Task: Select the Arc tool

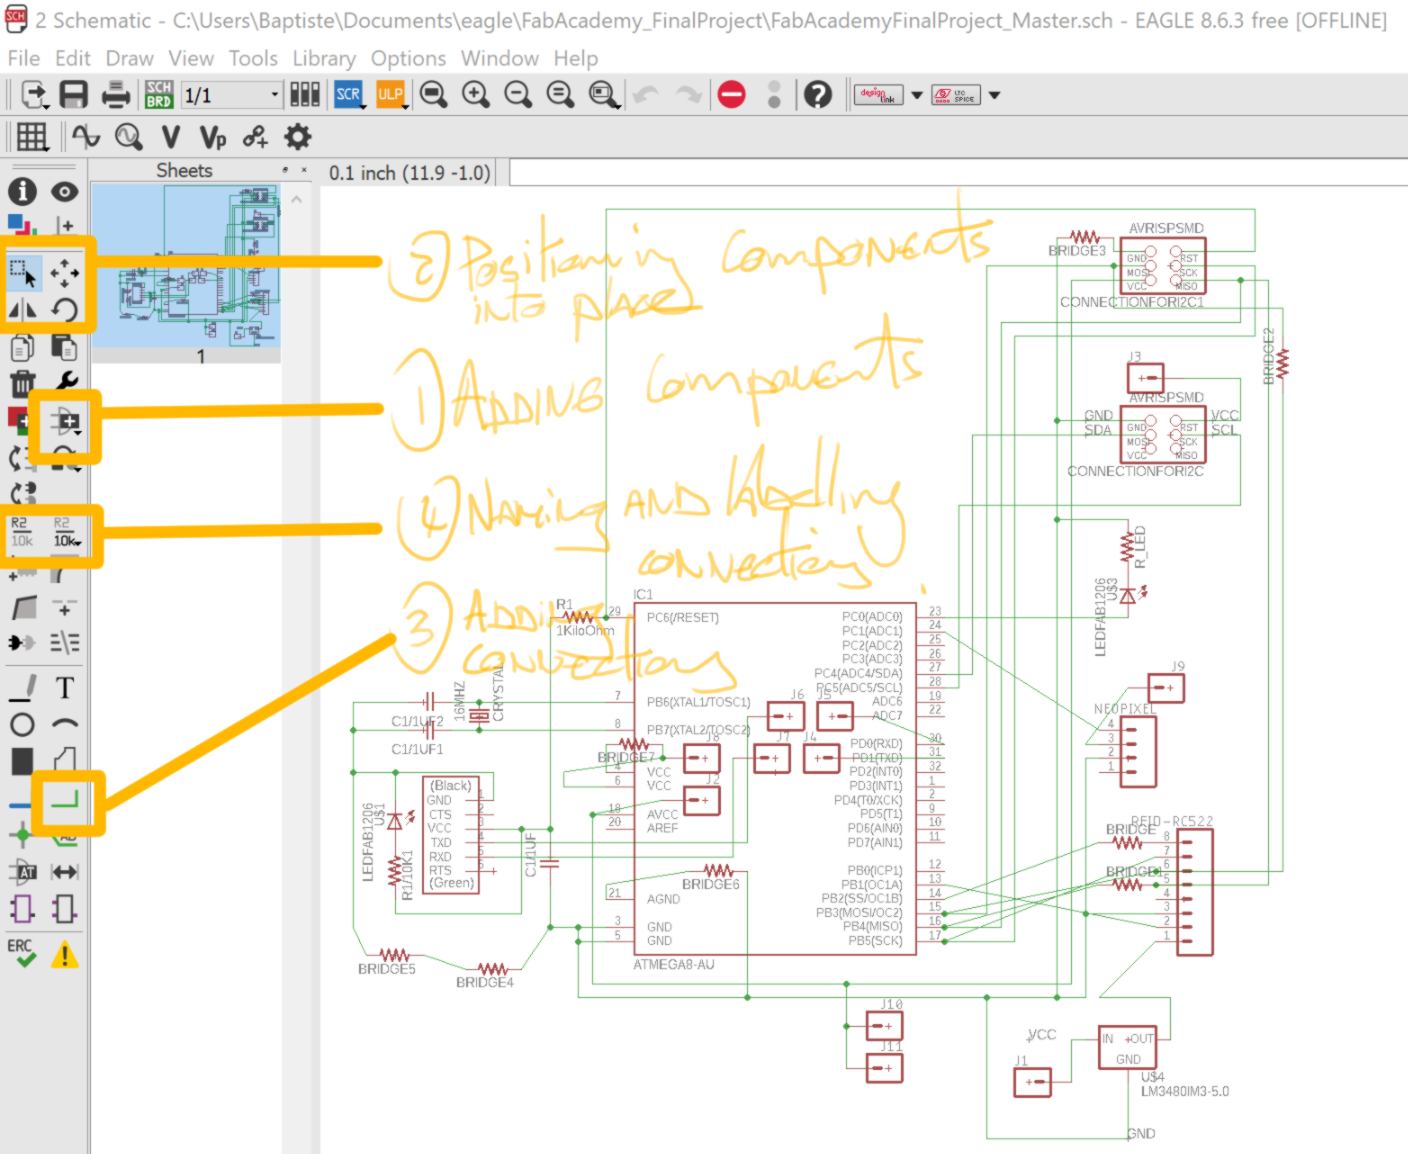Action: coord(64,724)
